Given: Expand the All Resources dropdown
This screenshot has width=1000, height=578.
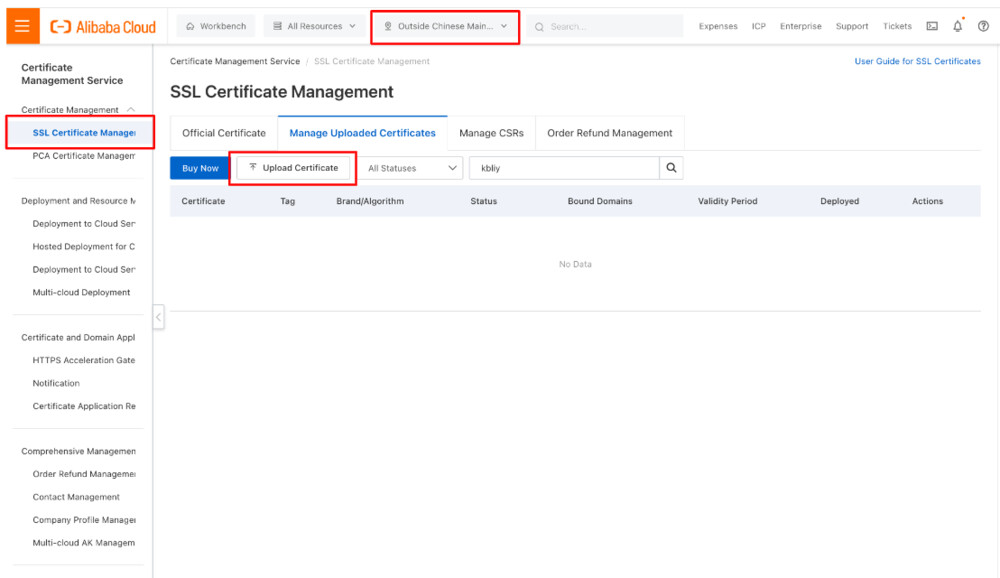Looking at the screenshot, I should pos(314,25).
